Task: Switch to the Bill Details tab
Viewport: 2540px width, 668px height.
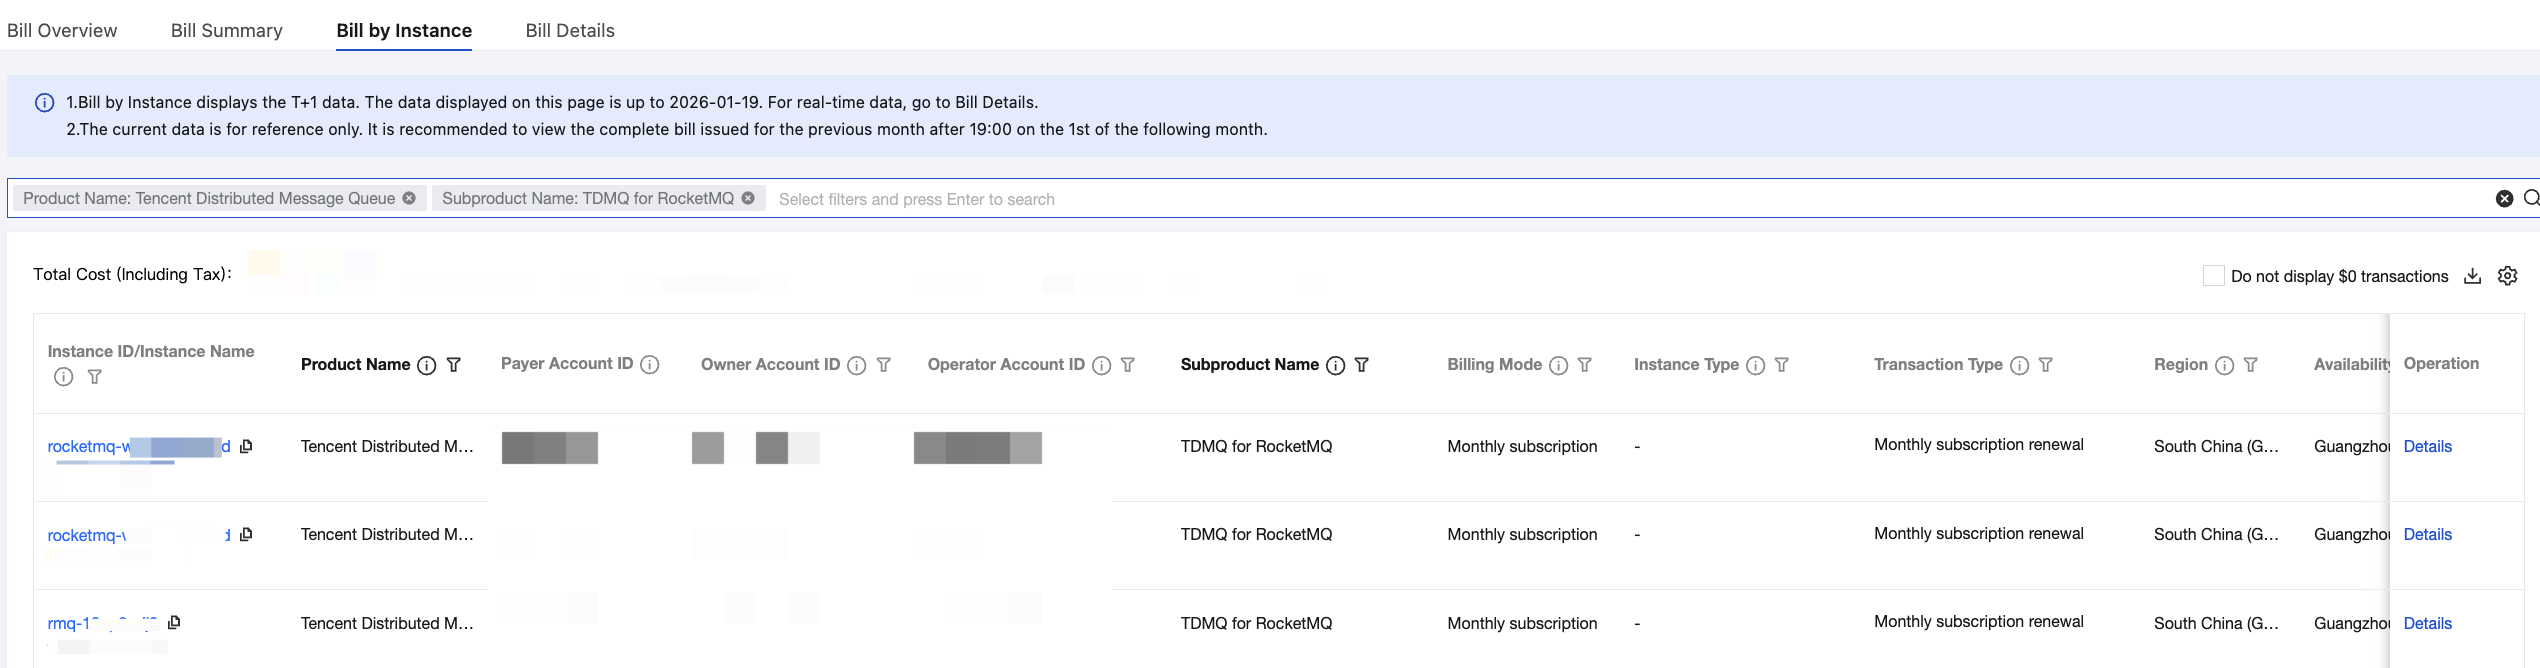Action: [x=570, y=30]
